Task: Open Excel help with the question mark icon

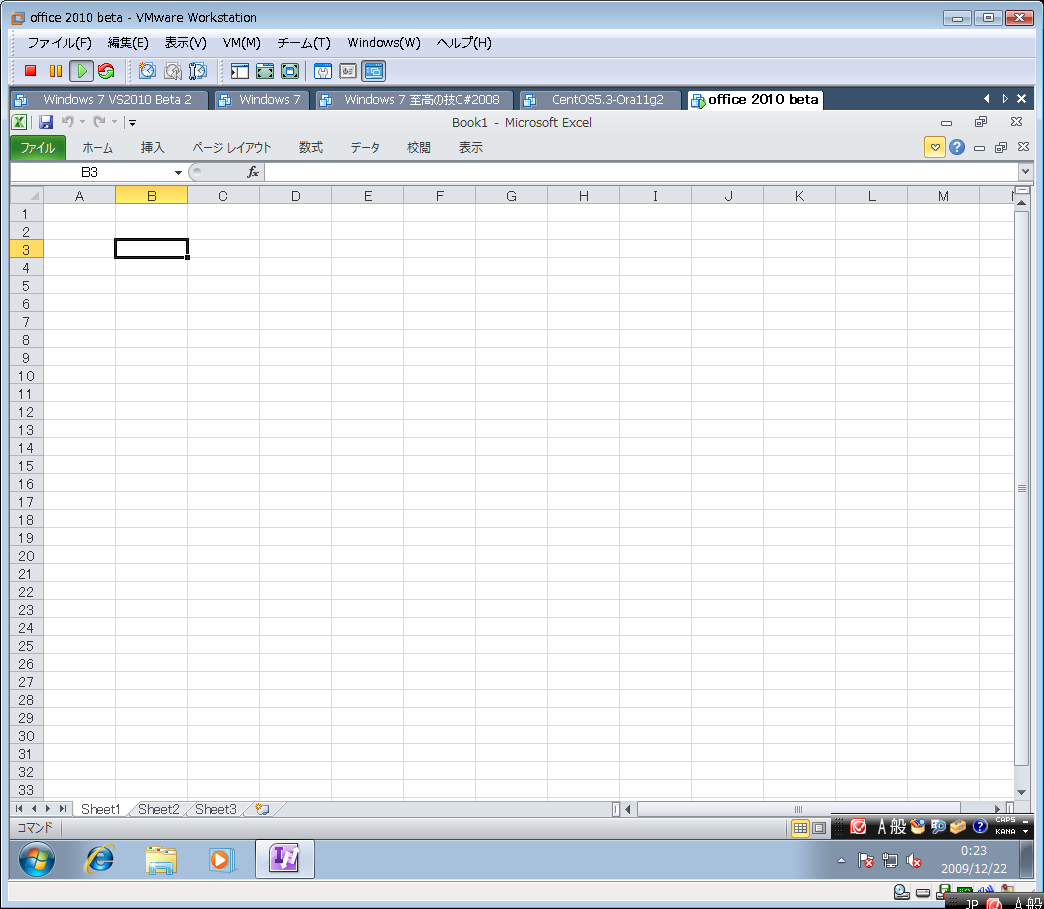Action: click(x=957, y=147)
